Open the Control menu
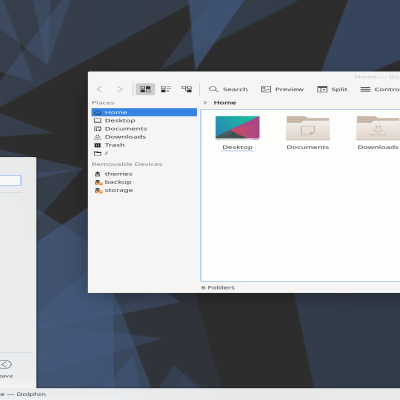 [x=380, y=89]
